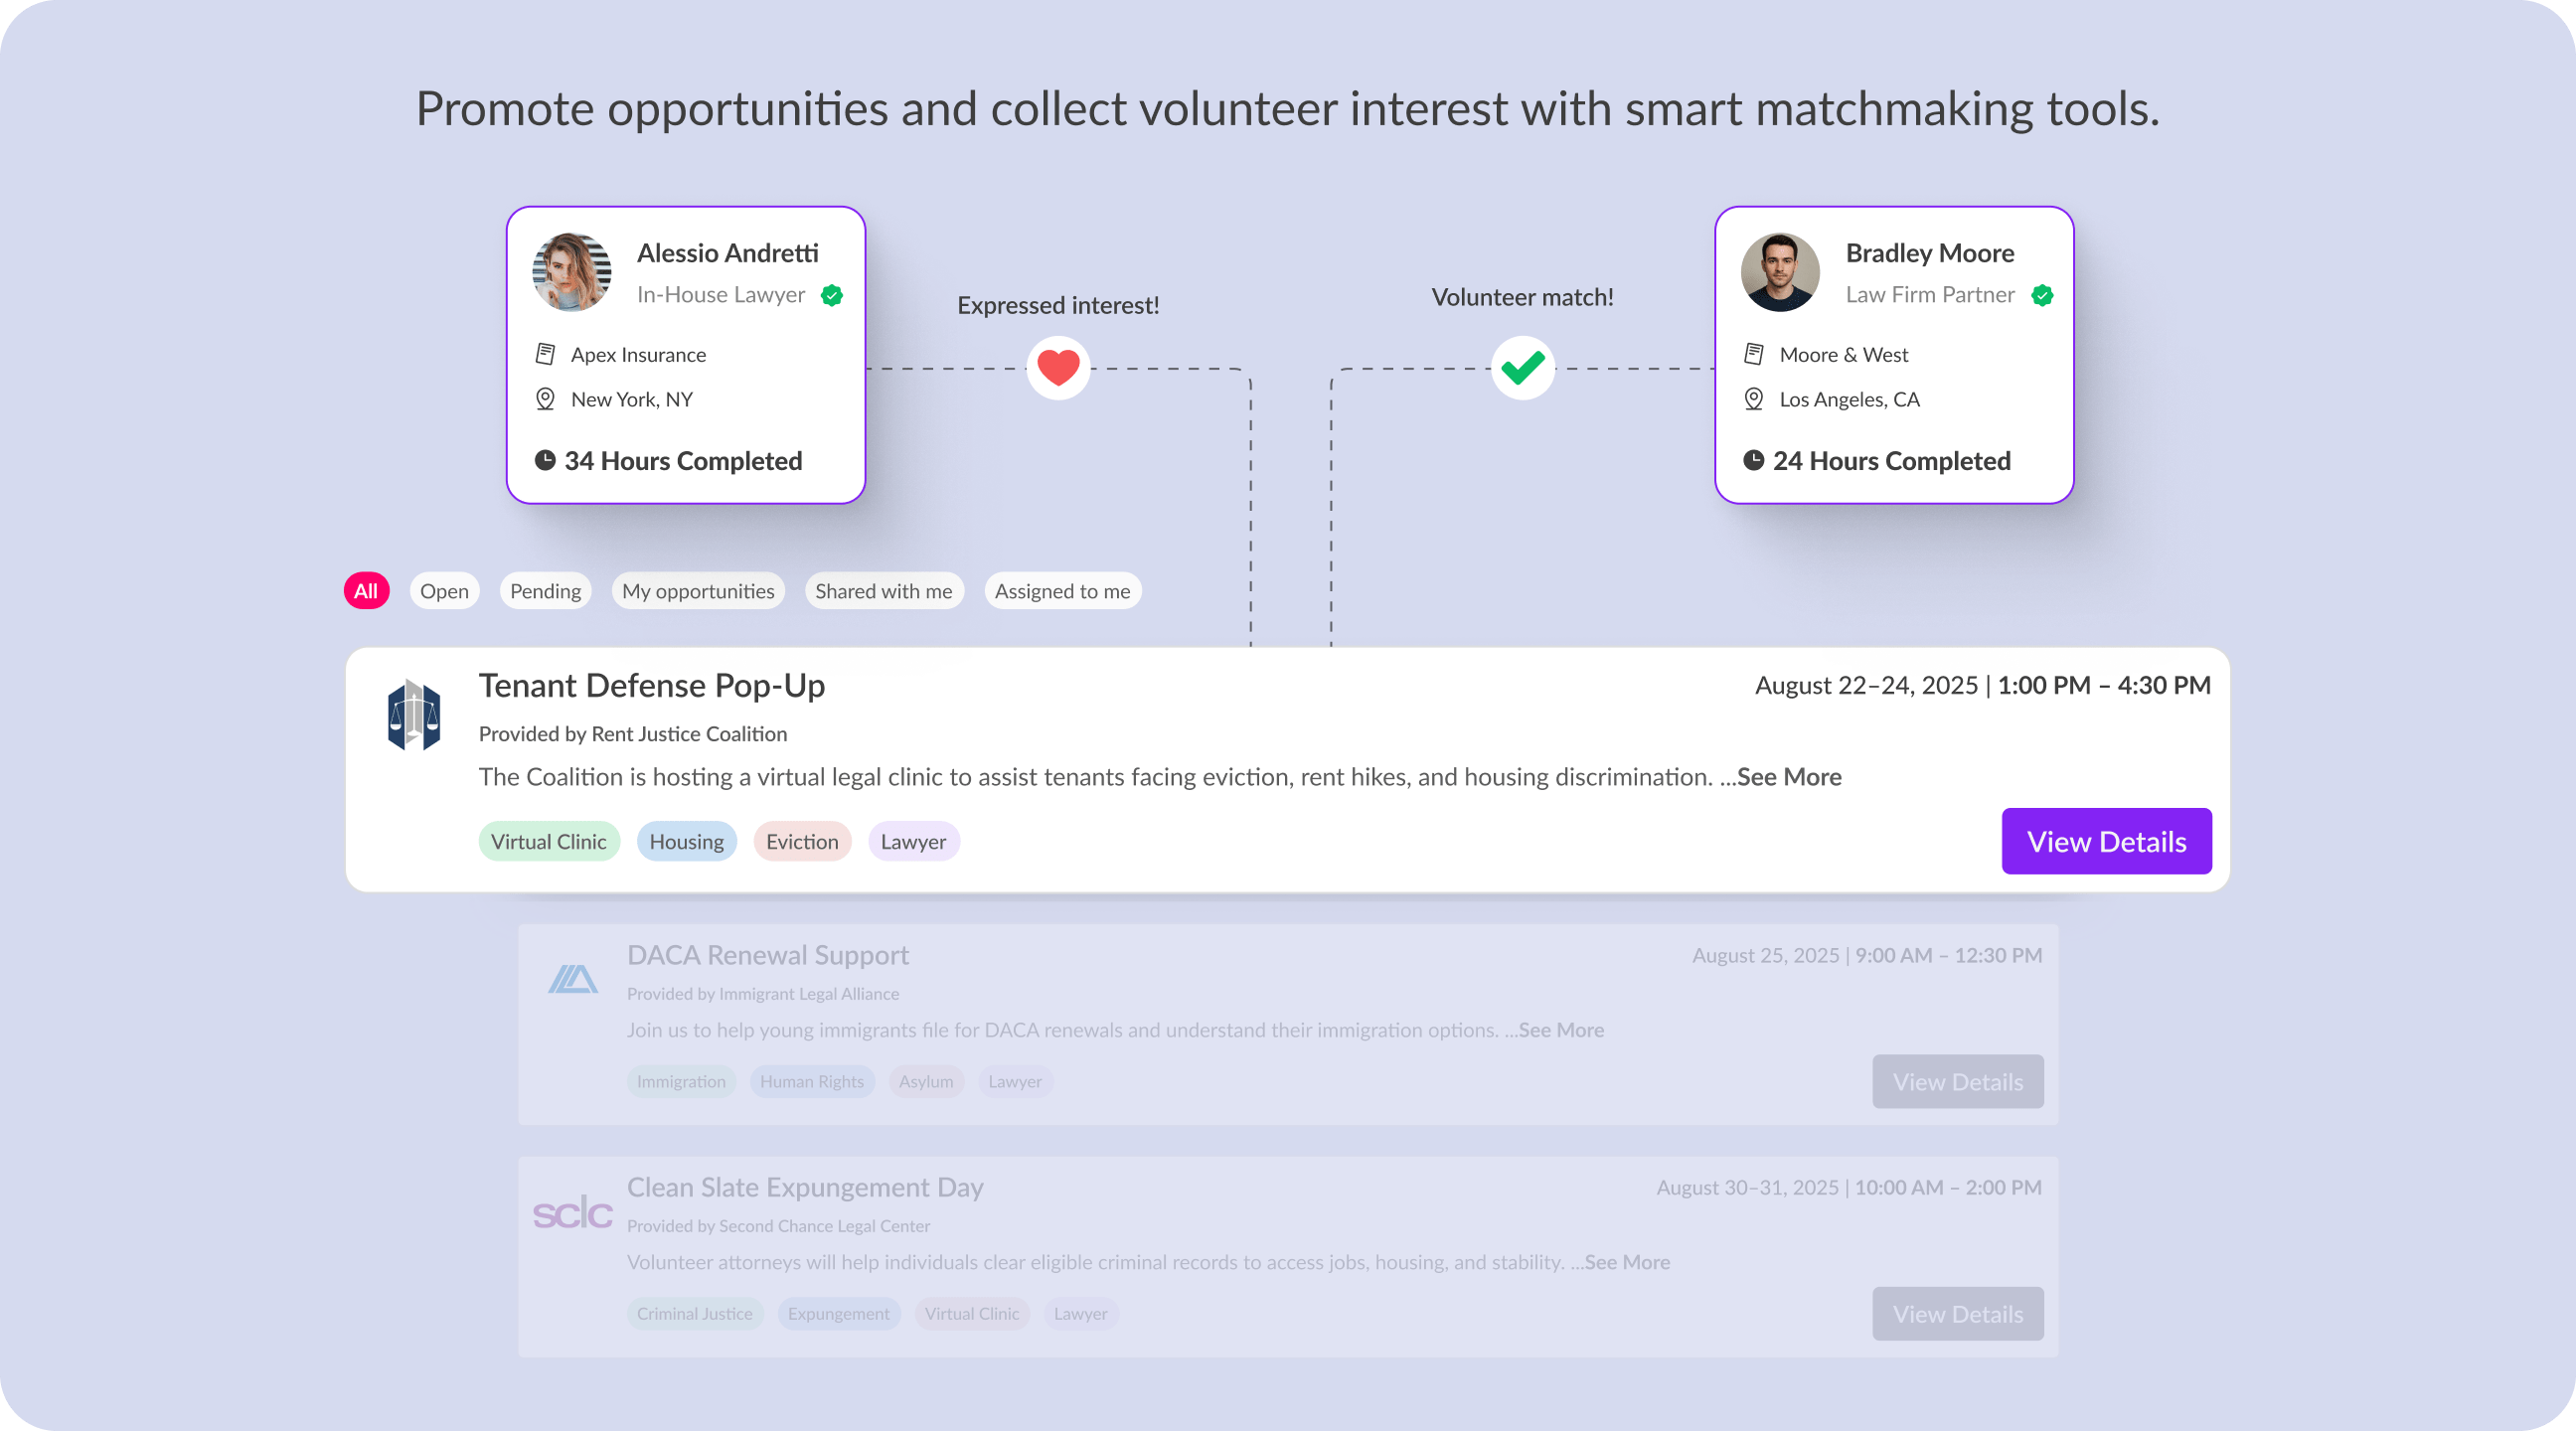Click clock icon beside 34 Hours Completed
Viewport: 2576px width, 1431px height.
pyautogui.click(x=545, y=460)
